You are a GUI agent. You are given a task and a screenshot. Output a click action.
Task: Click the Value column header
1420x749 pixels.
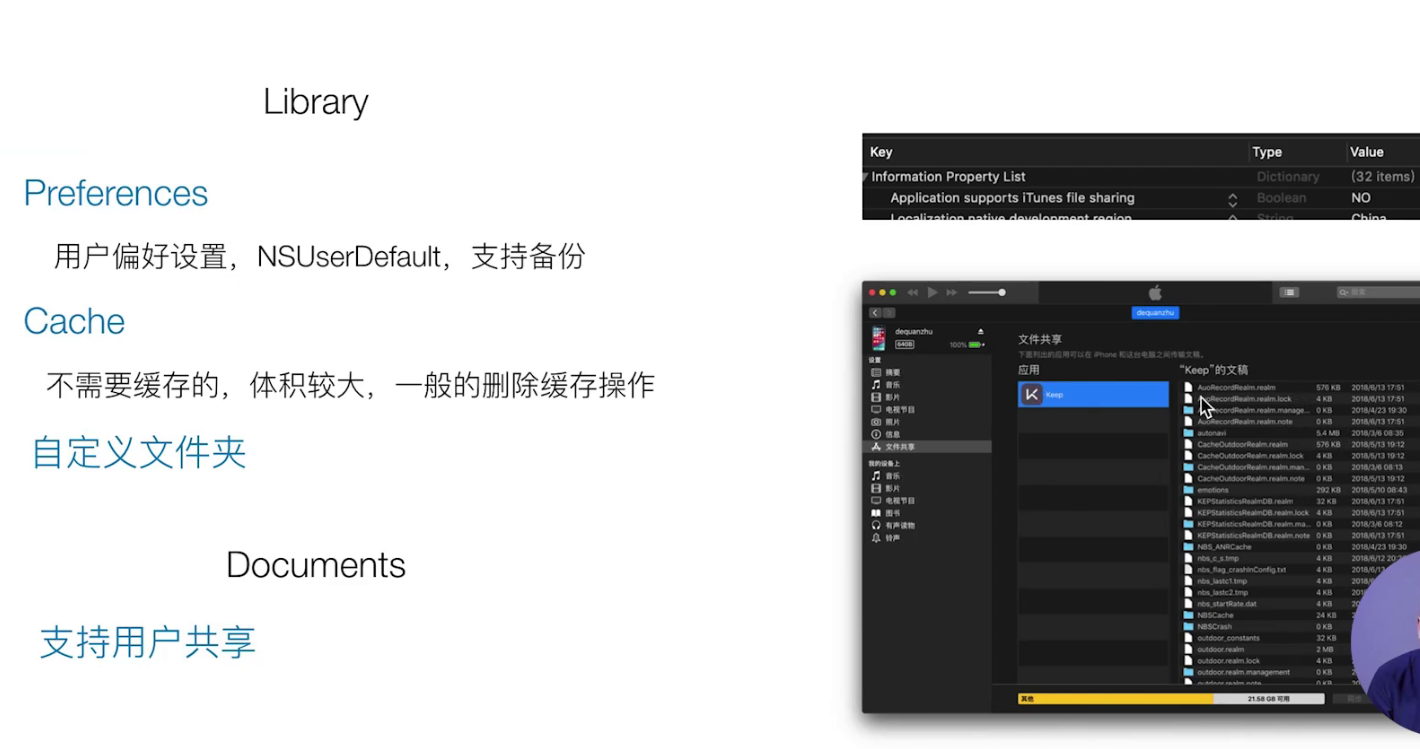click(x=1367, y=152)
